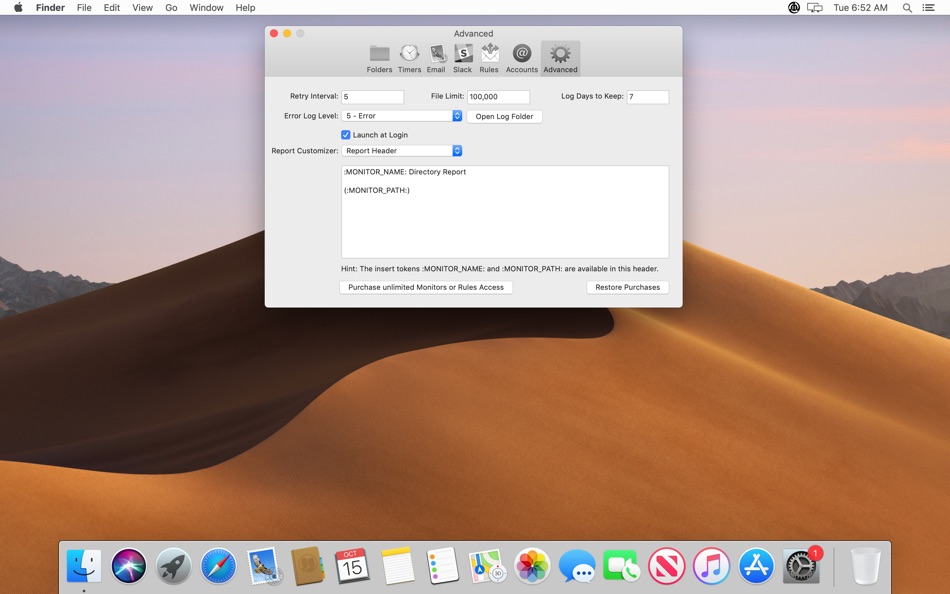Open Notes from the Dock
The image size is (950, 594).
pos(397,566)
